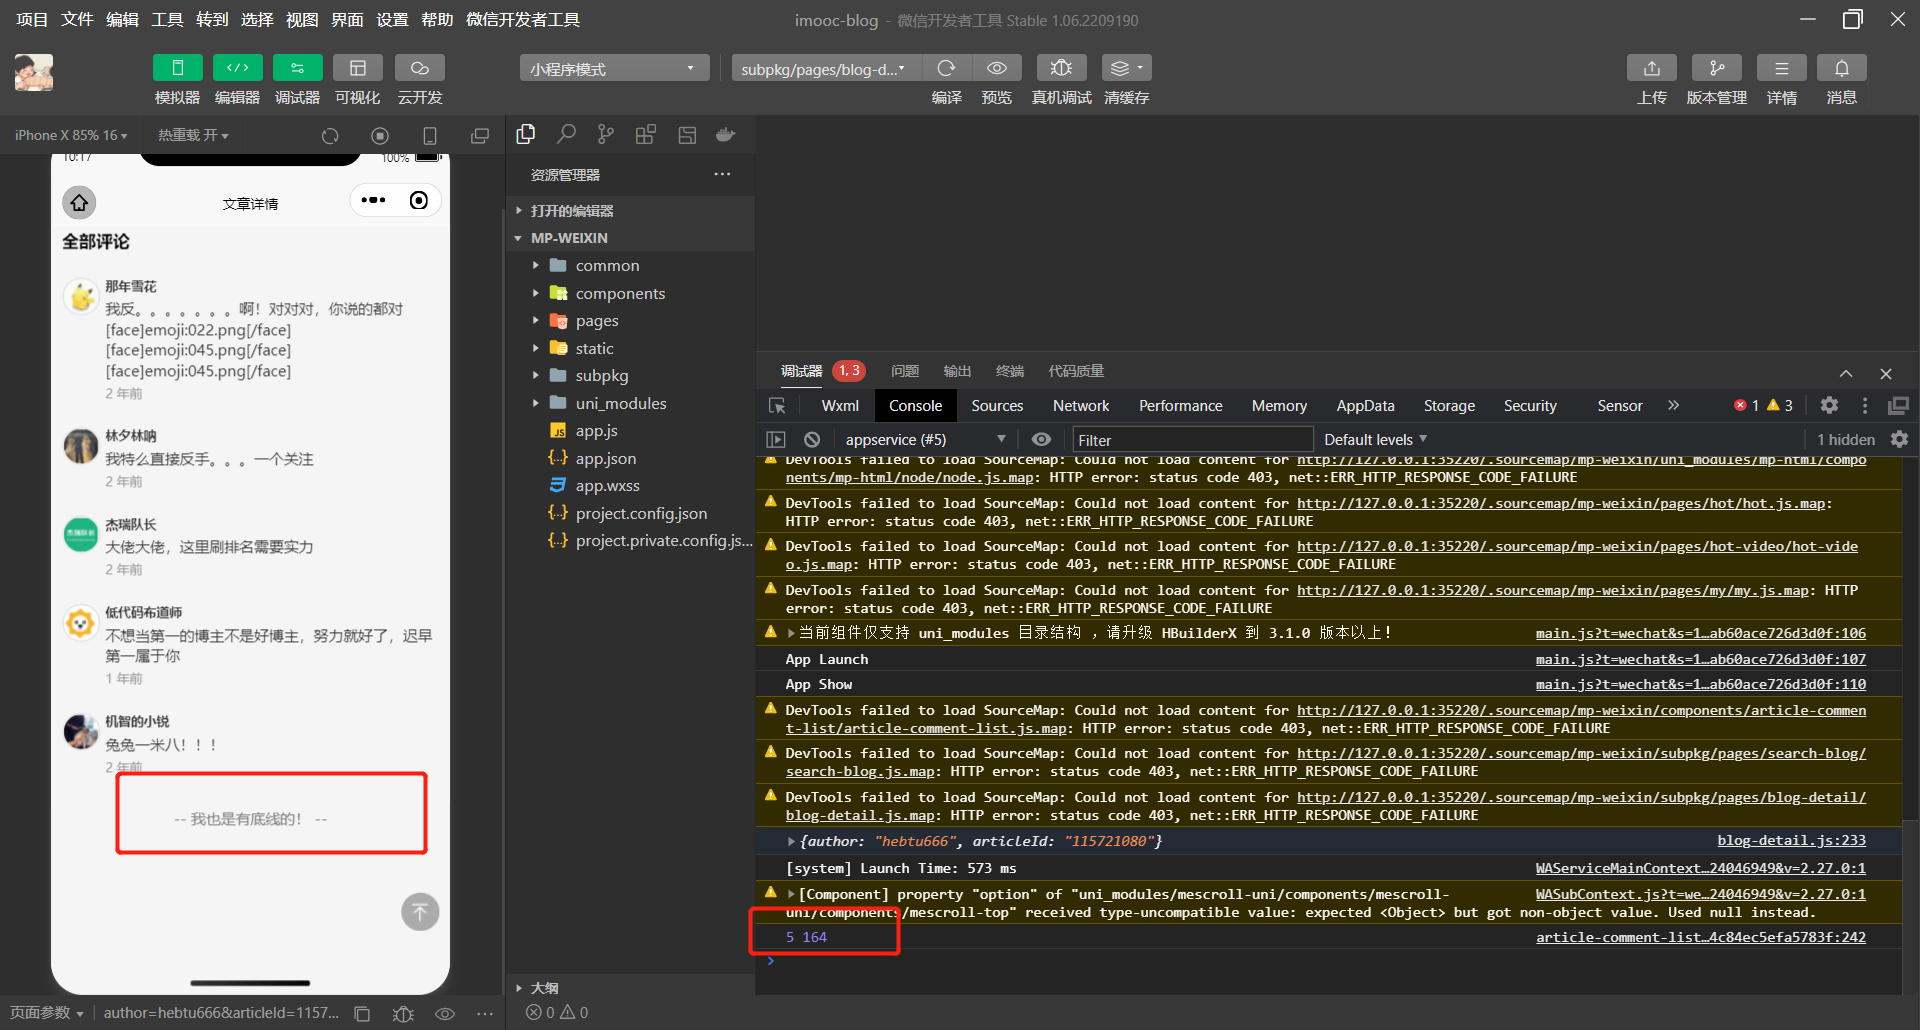Screen dimensions: 1920x1030
Task: Switch to the Wxml tab
Action: point(840,405)
